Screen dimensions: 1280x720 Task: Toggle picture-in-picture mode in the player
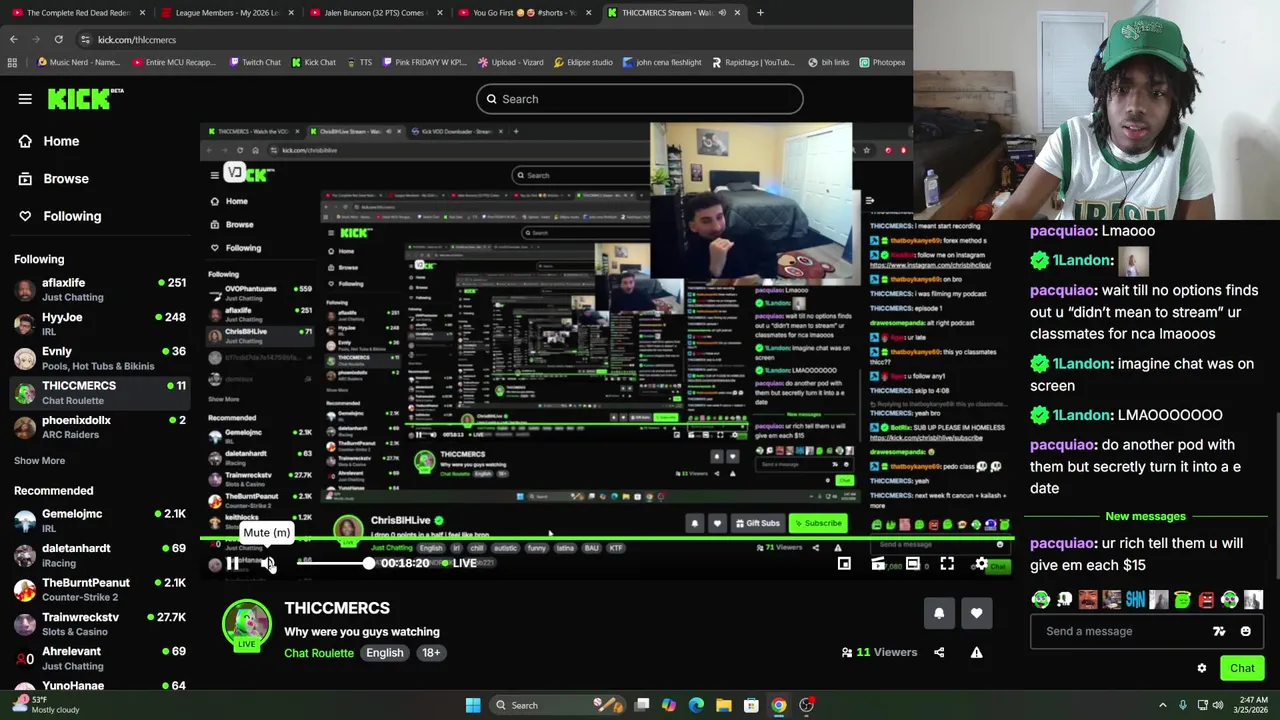pyautogui.click(x=844, y=564)
